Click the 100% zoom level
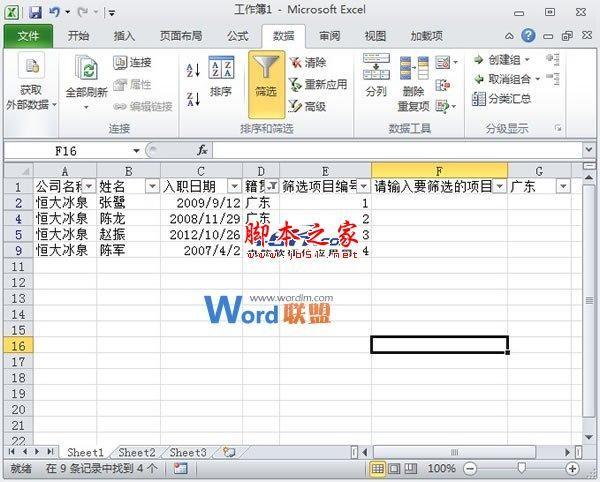This screenshot has width=600, height=482. [441, 468]
